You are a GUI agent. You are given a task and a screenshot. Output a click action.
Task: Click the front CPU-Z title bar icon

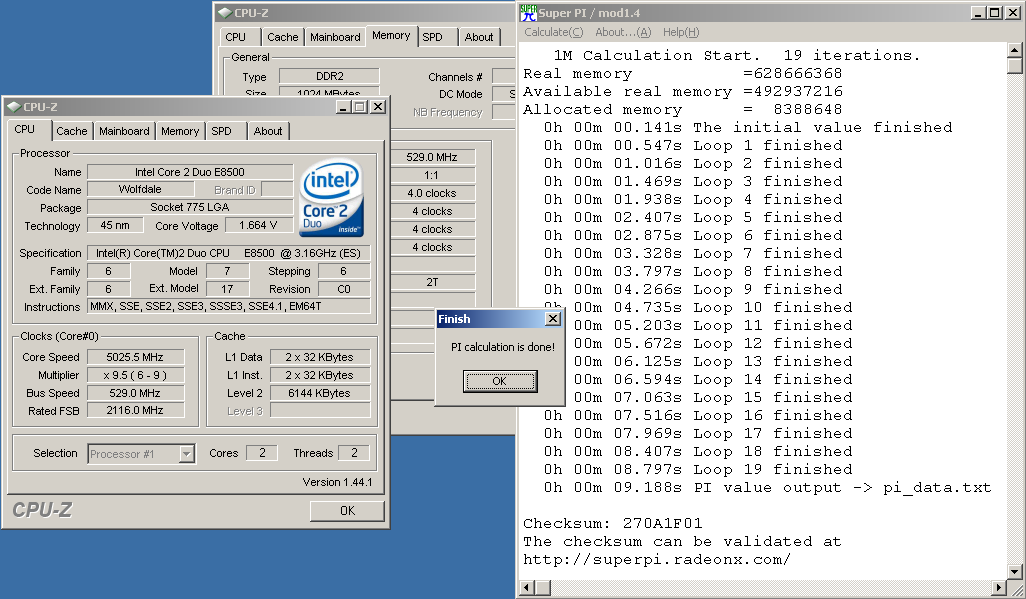coord(14,107)
